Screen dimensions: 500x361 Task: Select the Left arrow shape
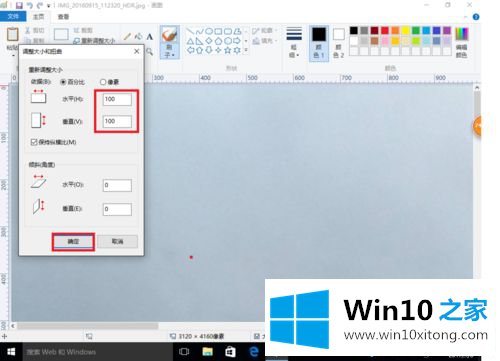pyautogui.click(x=190, y=50)
